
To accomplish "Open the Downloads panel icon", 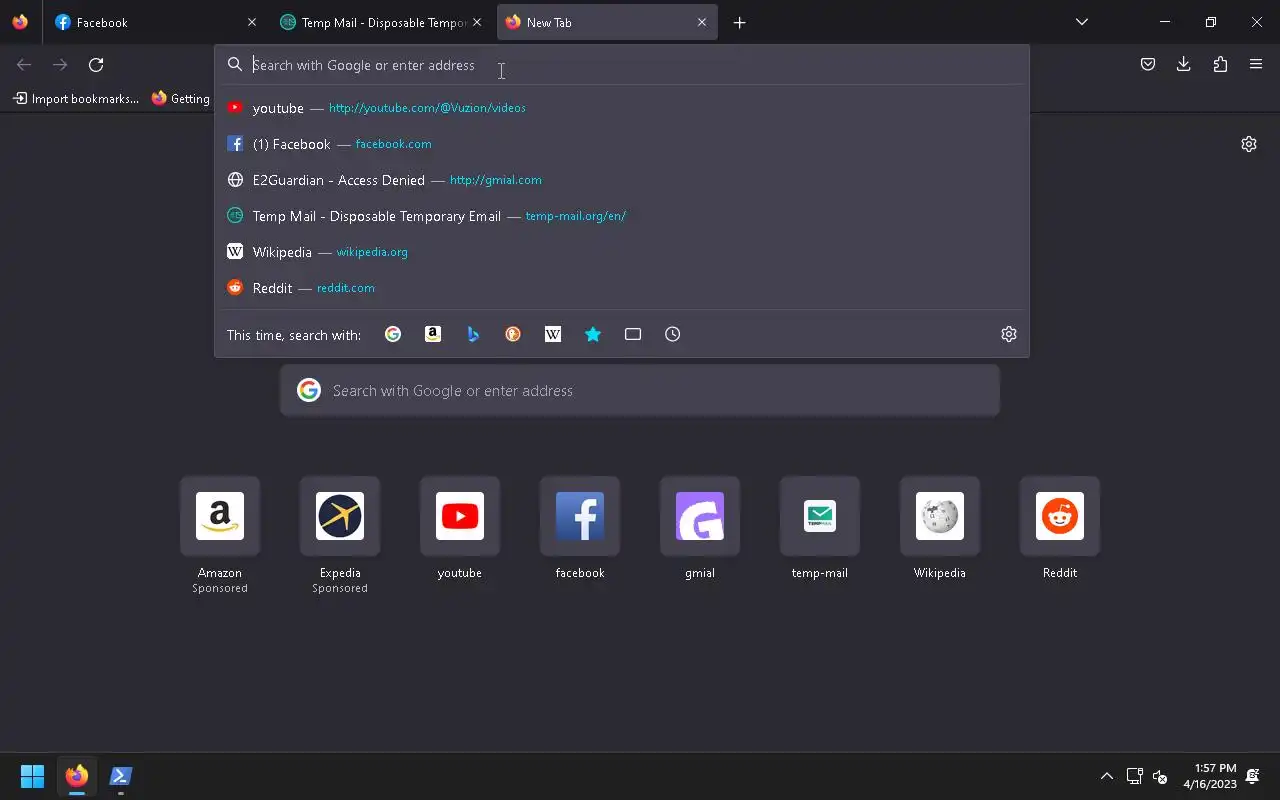I will pyautogui.click(x=1184, y=64).
